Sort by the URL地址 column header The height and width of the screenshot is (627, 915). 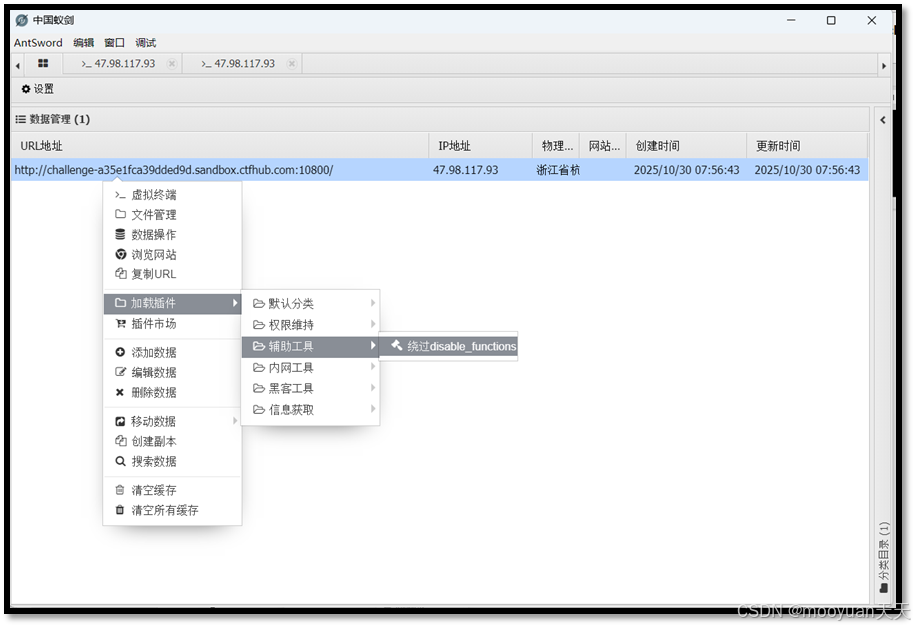pyautogui.click(x=220, y=146)
